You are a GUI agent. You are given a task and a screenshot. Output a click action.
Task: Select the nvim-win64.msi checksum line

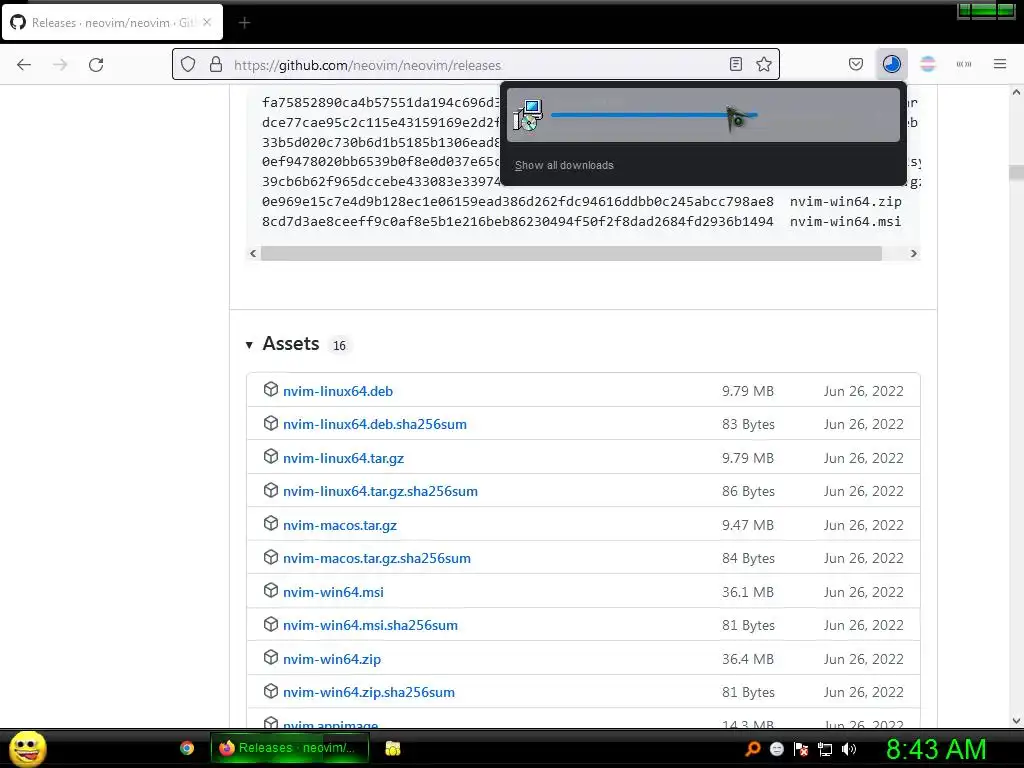pos(581,221)
